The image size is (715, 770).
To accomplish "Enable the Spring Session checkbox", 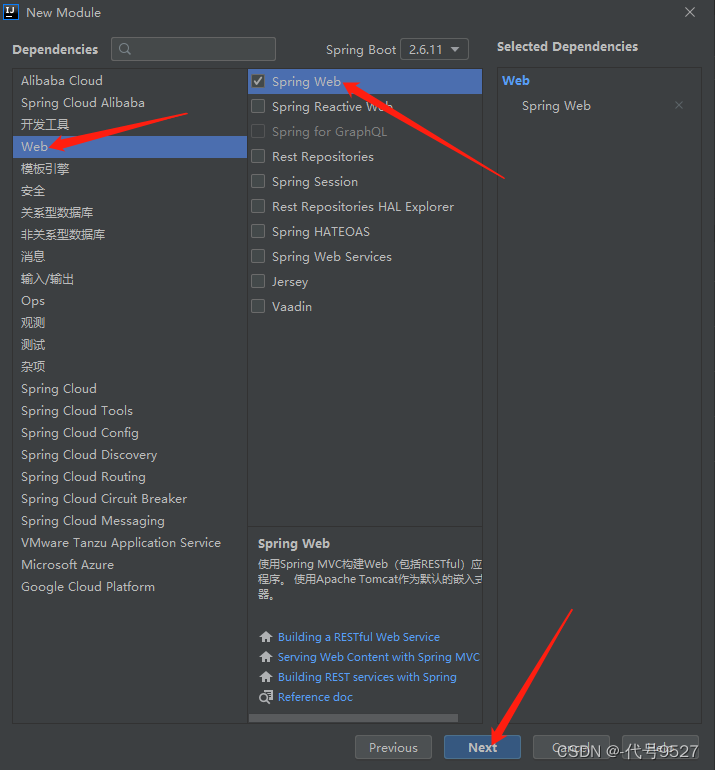I will [258, 181].
